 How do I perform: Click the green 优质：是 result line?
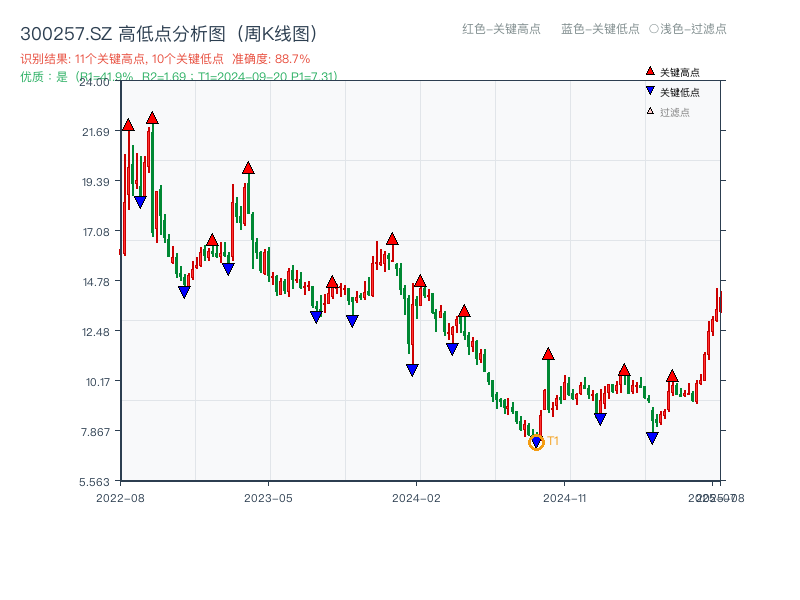coord(179,77)
